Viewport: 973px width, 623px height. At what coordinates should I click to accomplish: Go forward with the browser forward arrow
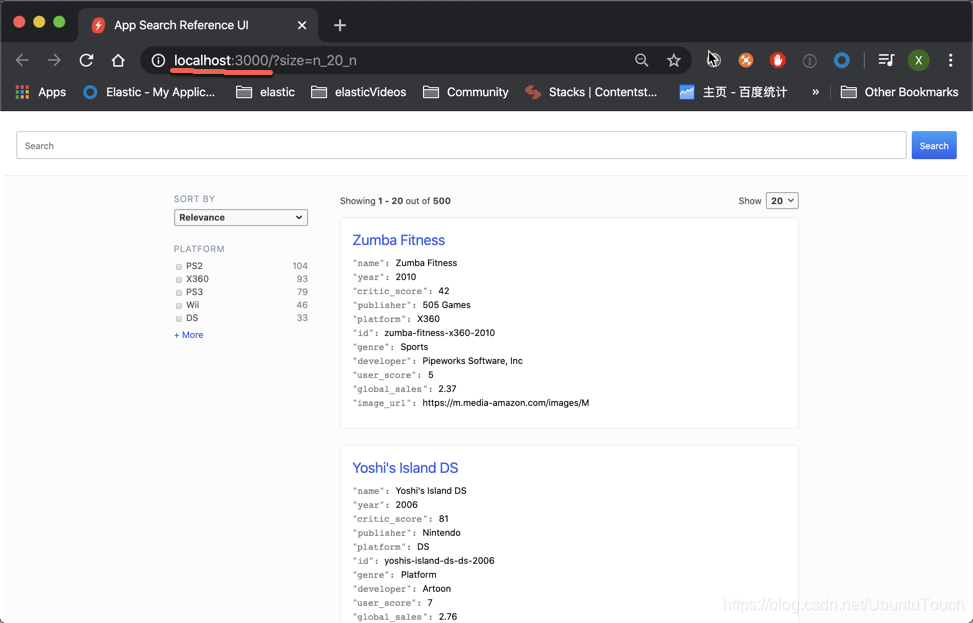point(55,60)
